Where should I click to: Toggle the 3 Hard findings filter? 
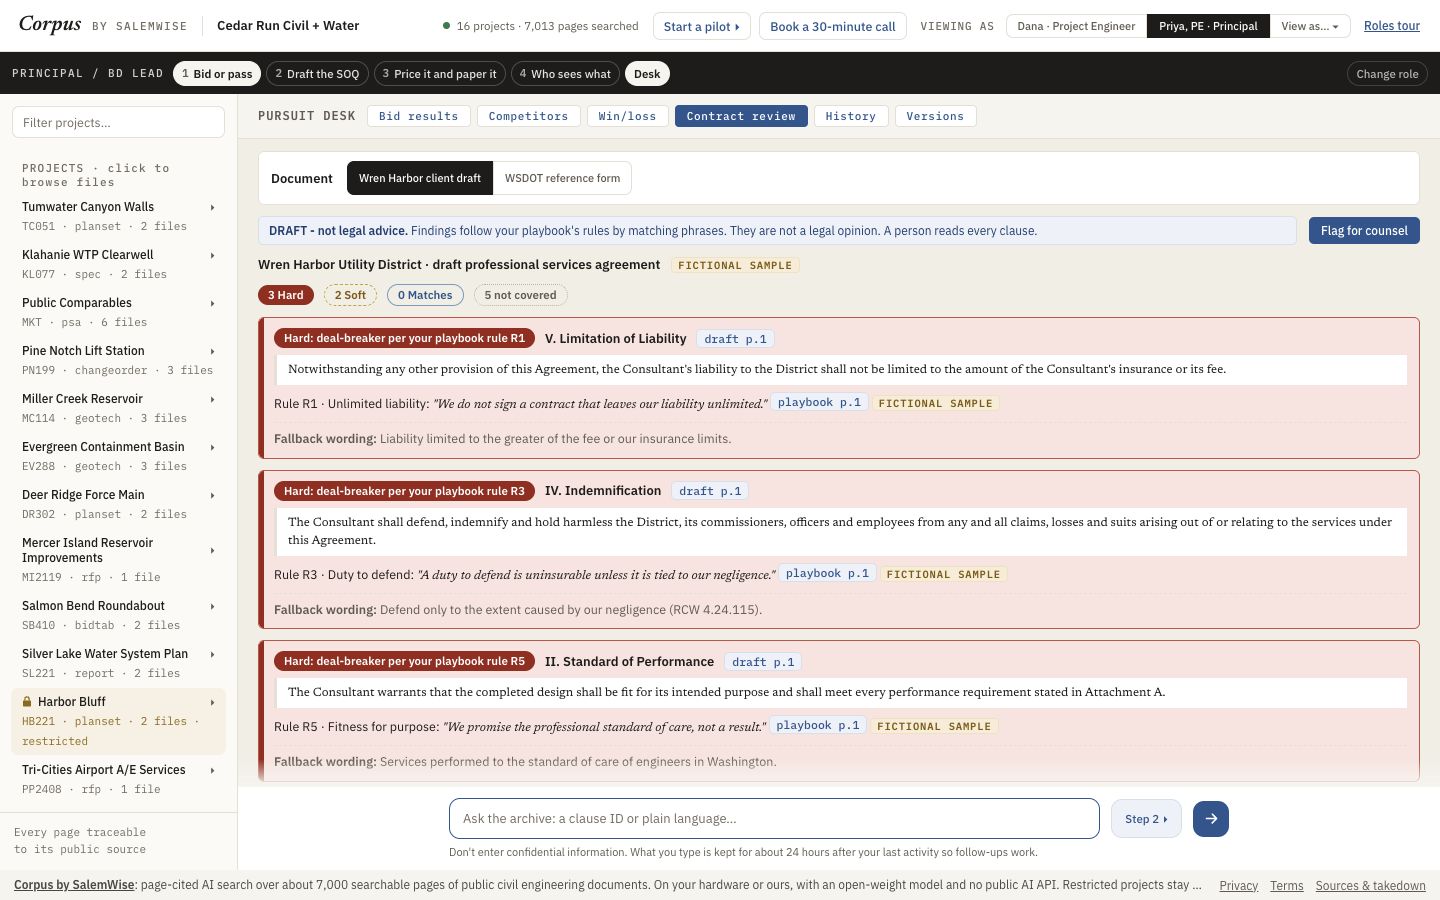[286, 295]
